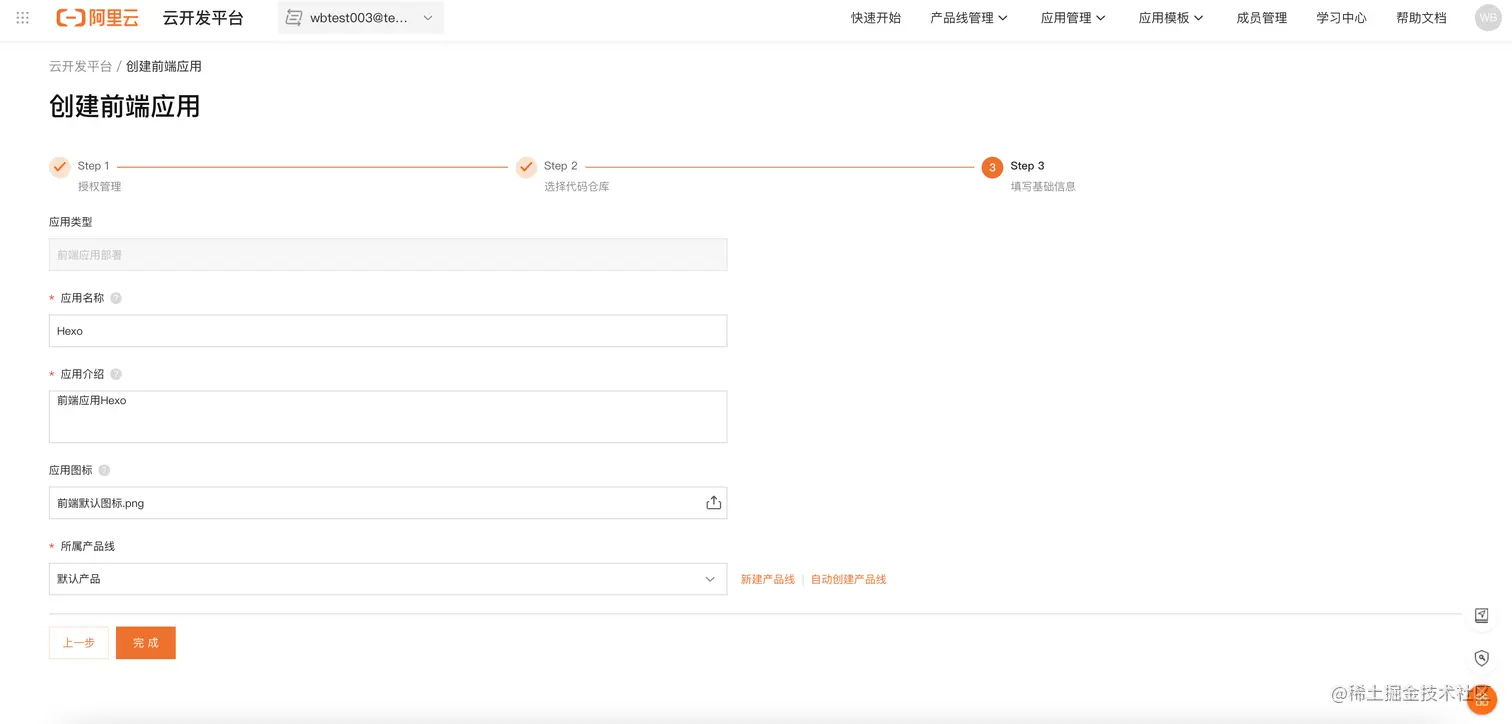1512x724 pixels.
Task: Click the 应用名称 input containing Hexo
Action: click(388, 331)
